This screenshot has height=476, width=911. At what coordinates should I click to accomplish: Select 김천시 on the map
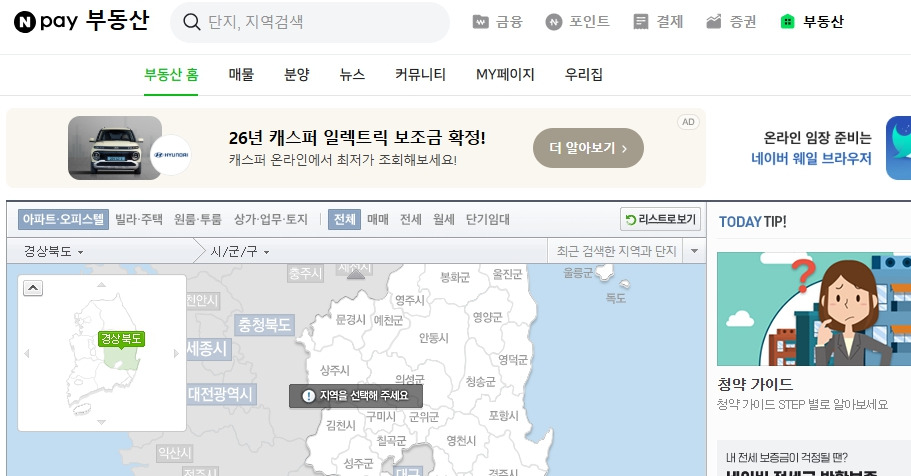click(340, 425)
